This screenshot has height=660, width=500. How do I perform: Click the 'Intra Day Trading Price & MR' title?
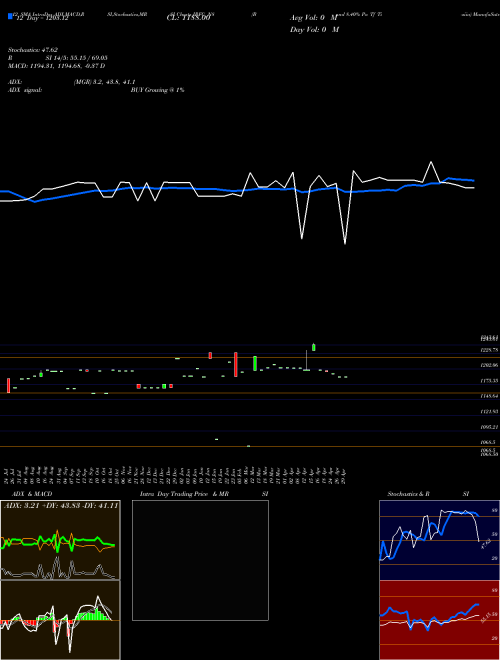click(184, 494)
